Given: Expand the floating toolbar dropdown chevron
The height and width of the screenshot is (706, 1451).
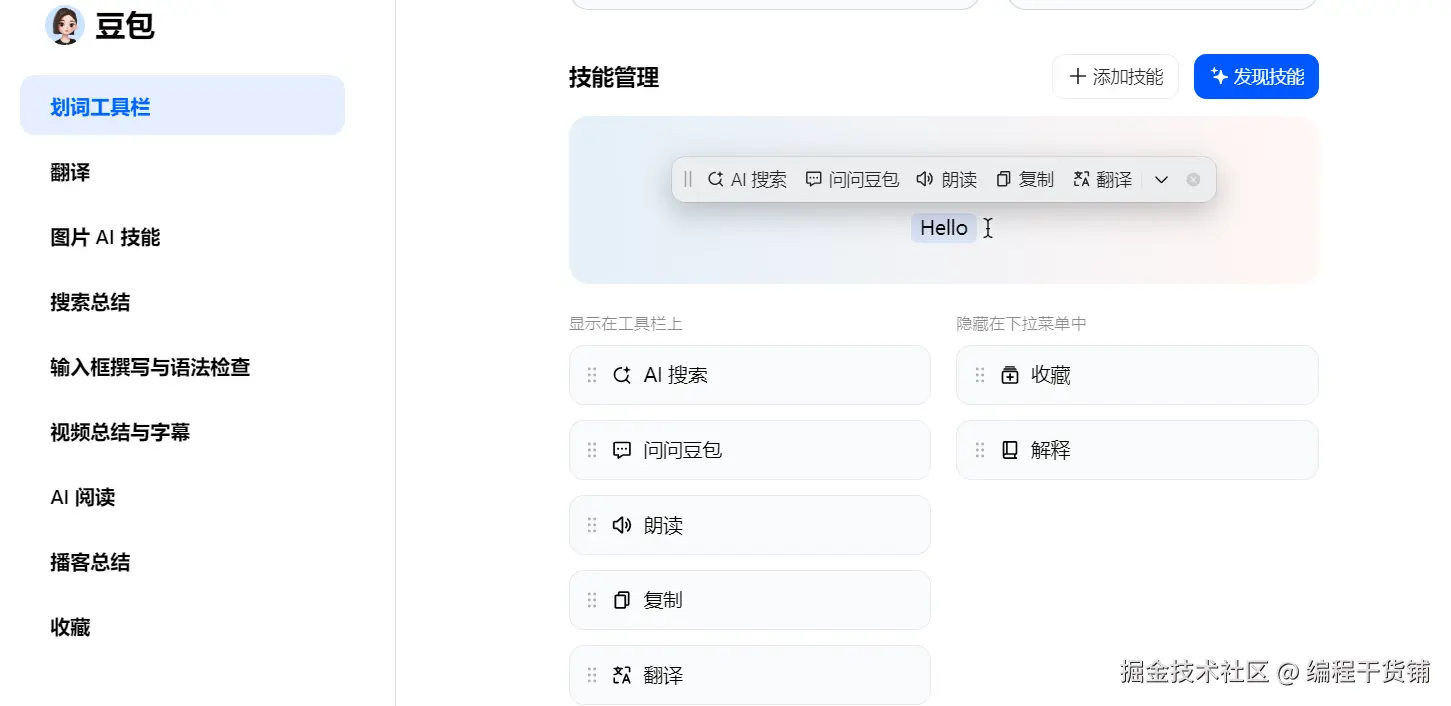Looking at the screenshot, I should 1161,180.
